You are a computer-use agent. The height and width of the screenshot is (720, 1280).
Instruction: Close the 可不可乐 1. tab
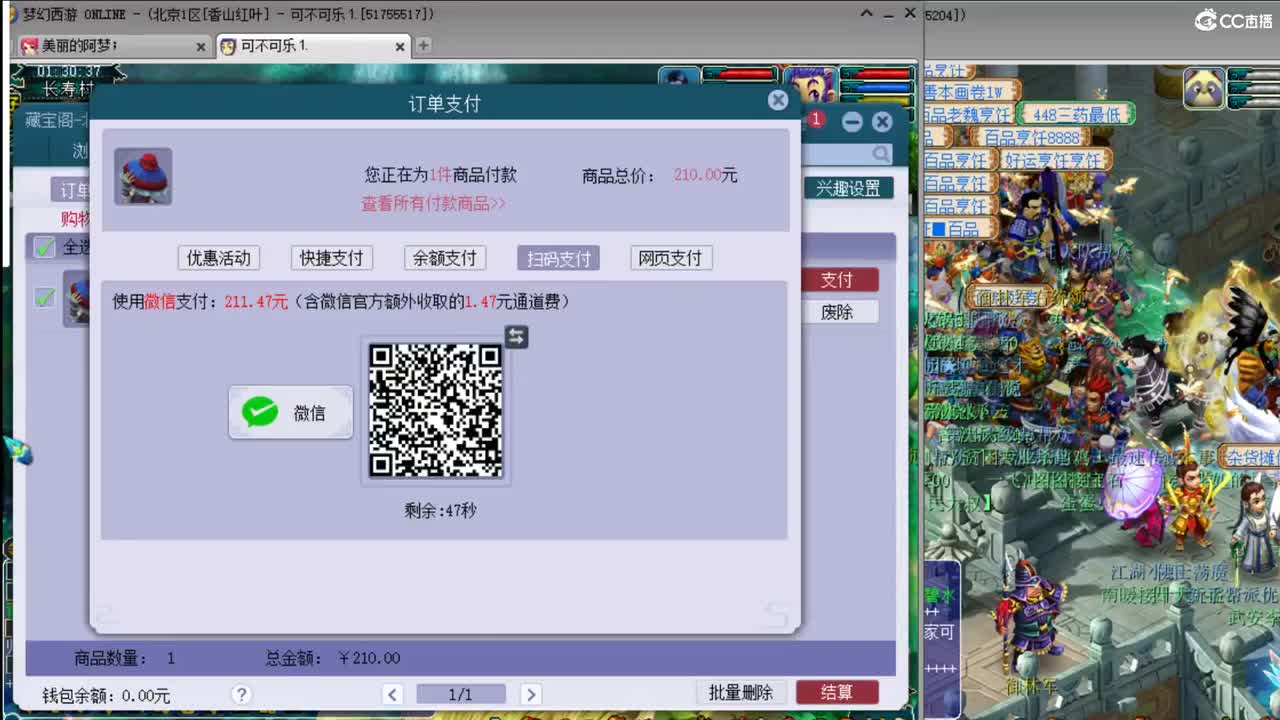click(x=400, y=47)
